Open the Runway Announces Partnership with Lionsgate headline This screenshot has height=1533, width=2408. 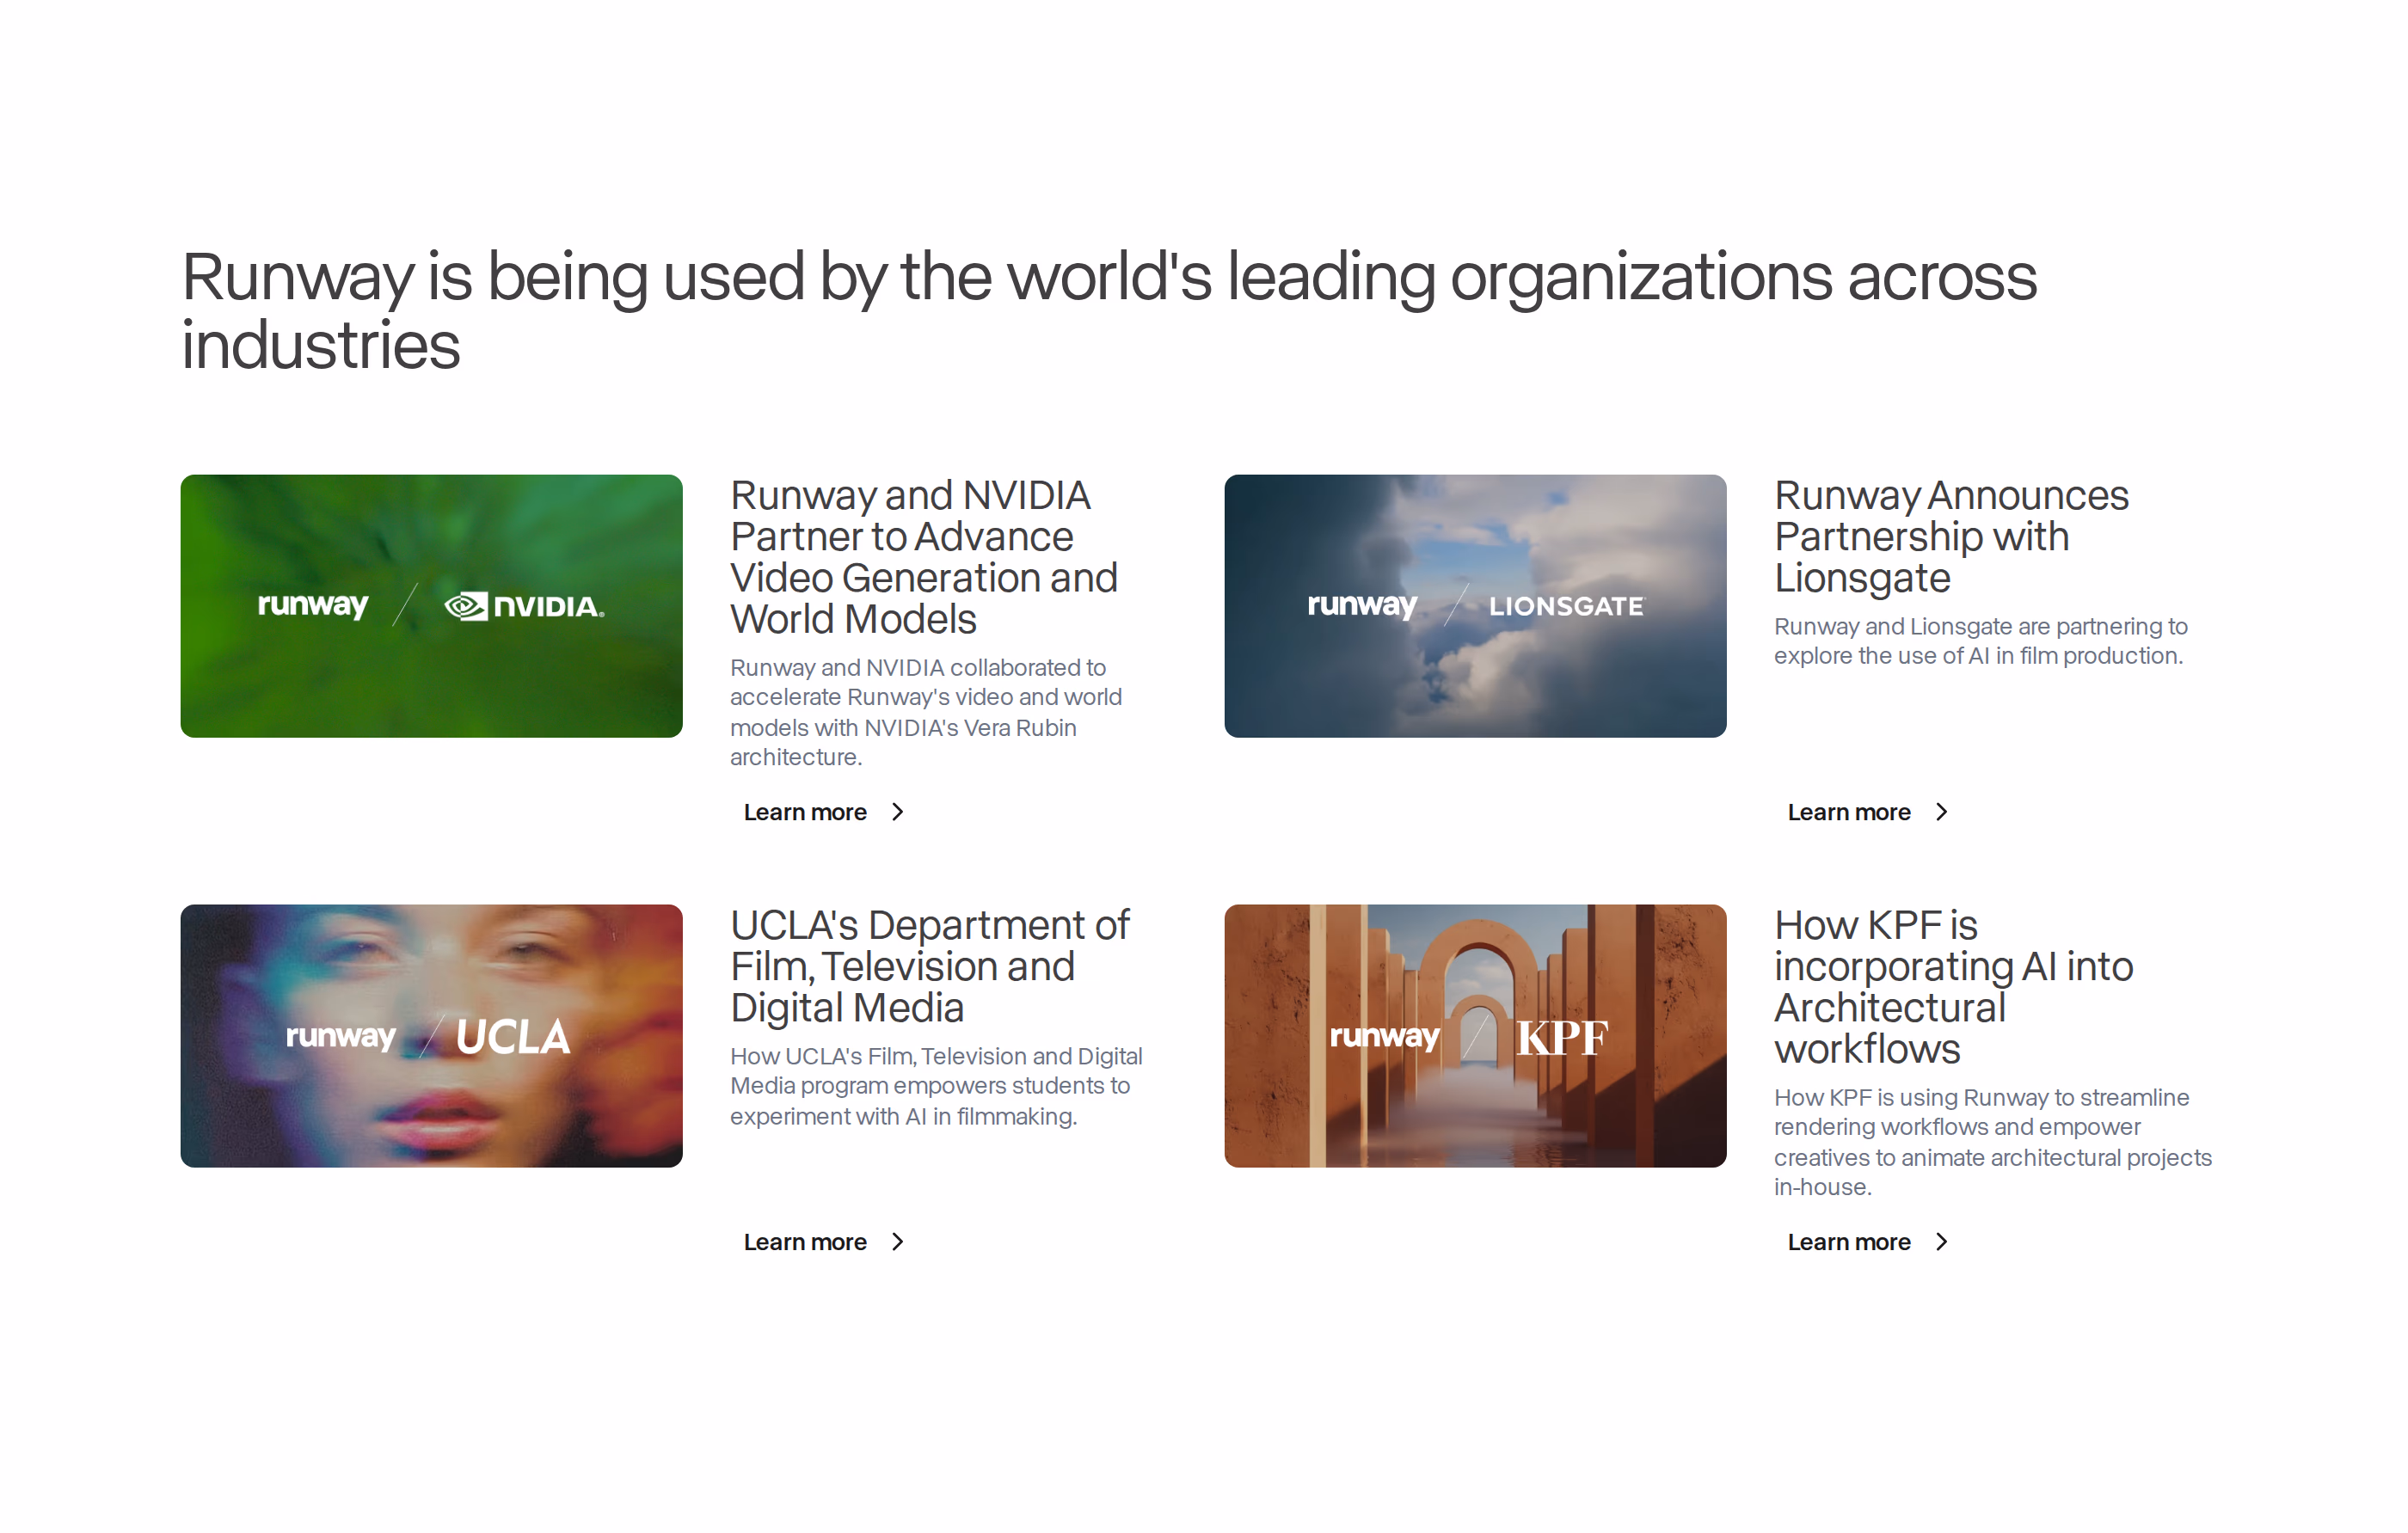(1952, 537)
